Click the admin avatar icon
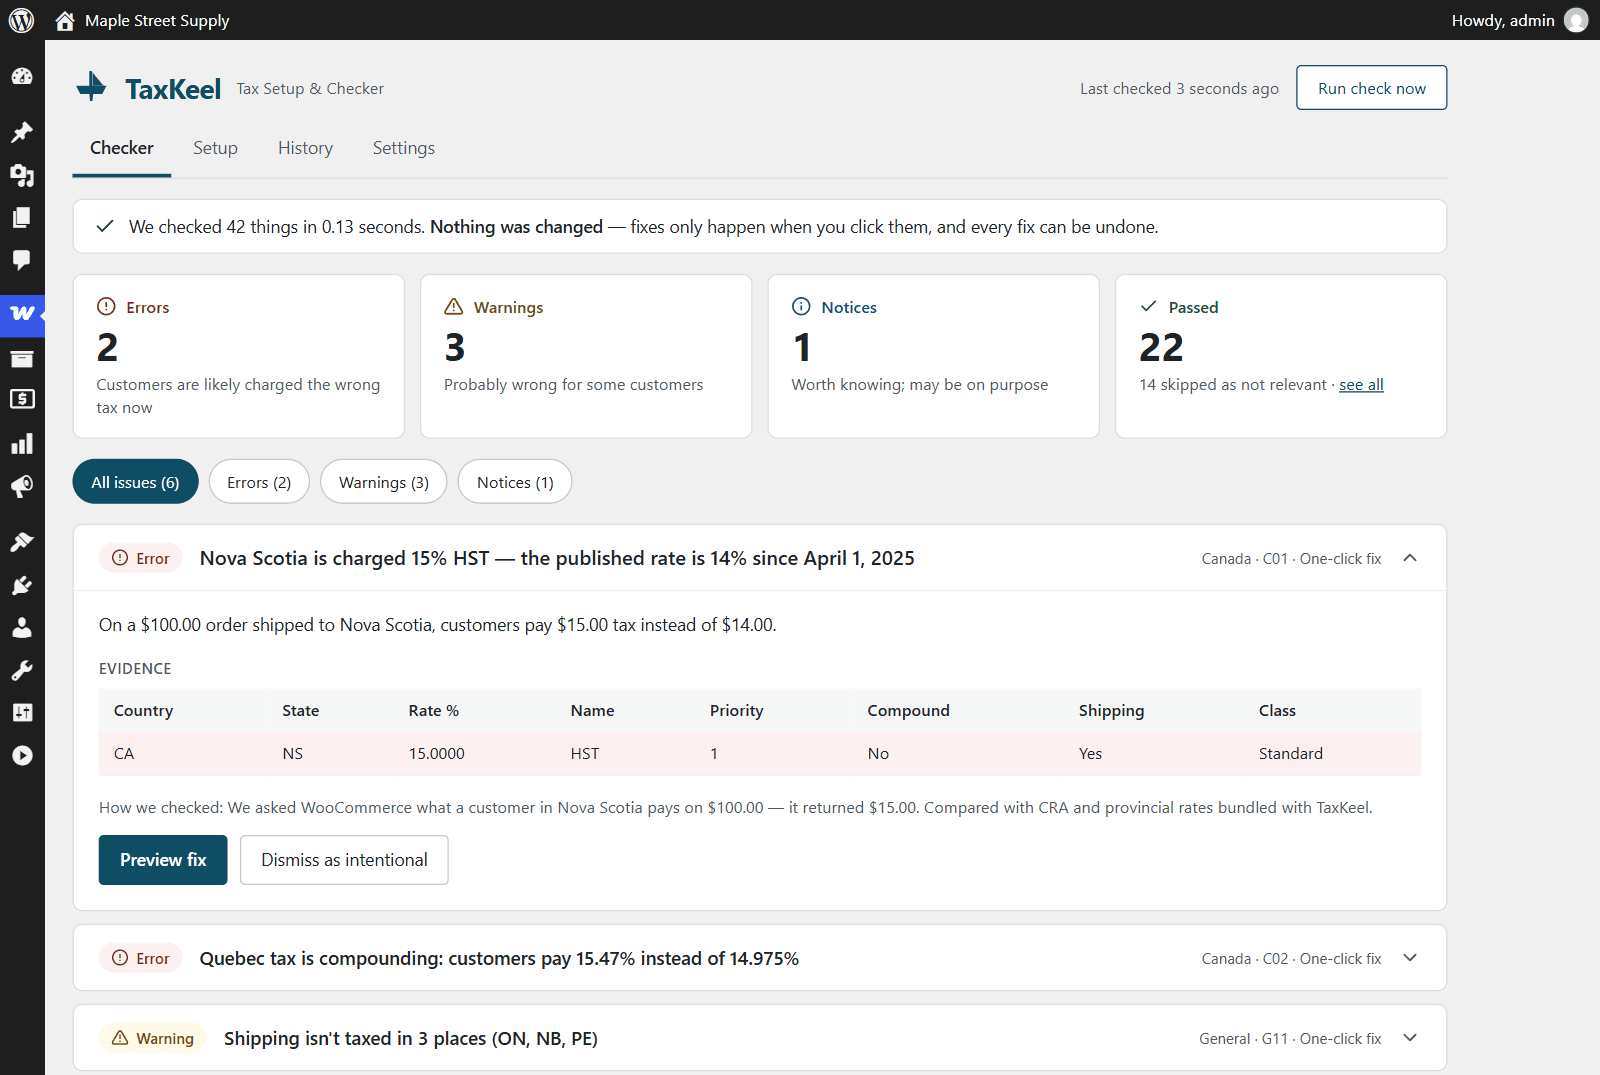Image resolution: width=1600 pixels, height=1075 pixels. pos(1576,20)
